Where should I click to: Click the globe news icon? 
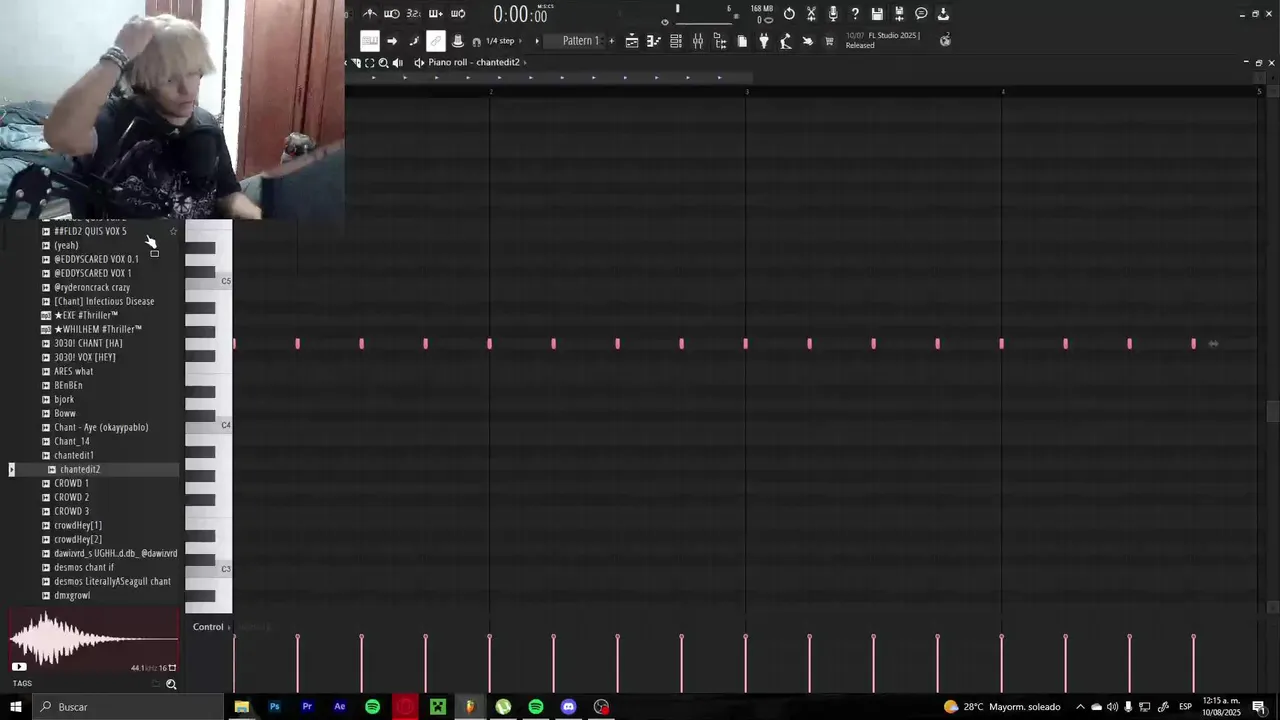tap(945, 41)
